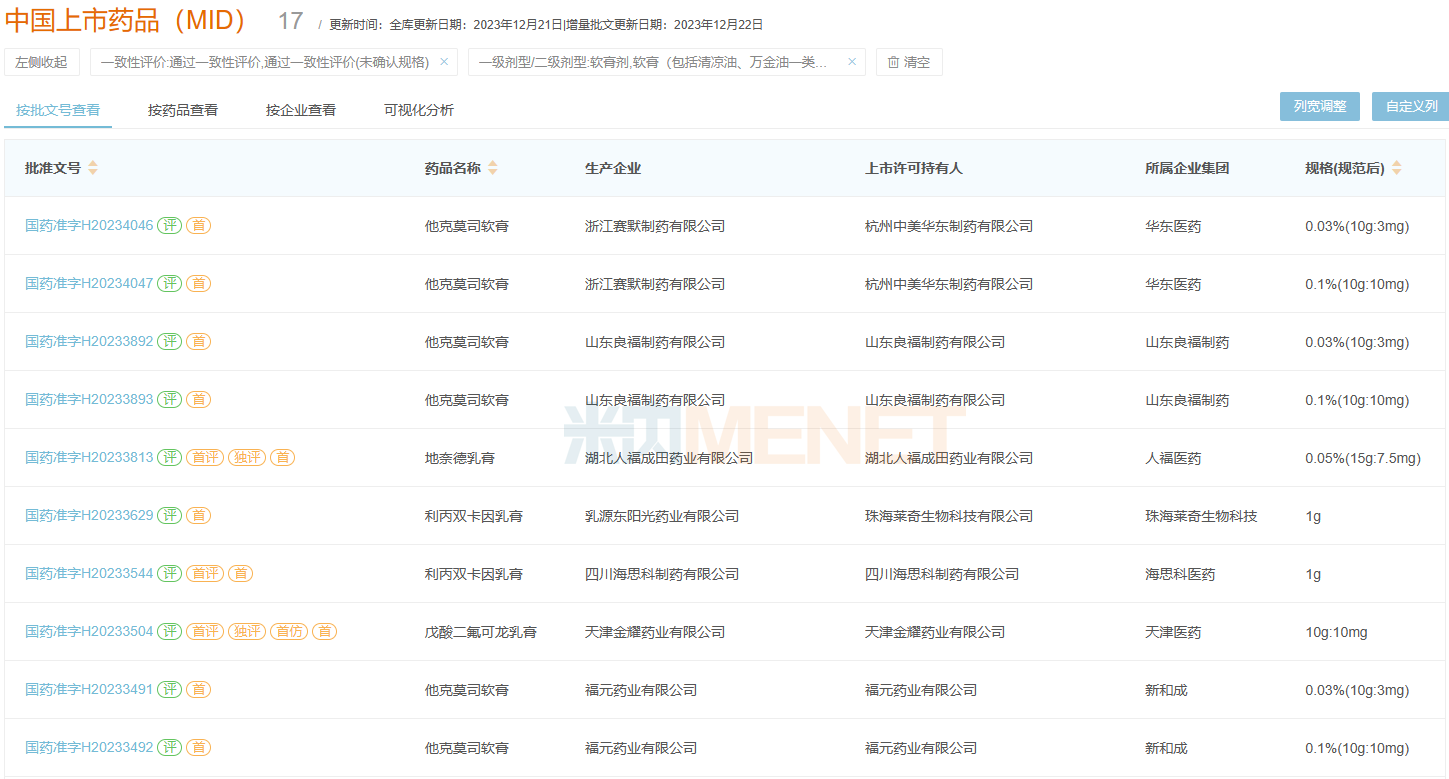Viewport: 1449px width, 779px height.
Task: Open 列宽调整 column width settings
Action: (1320, 107)
